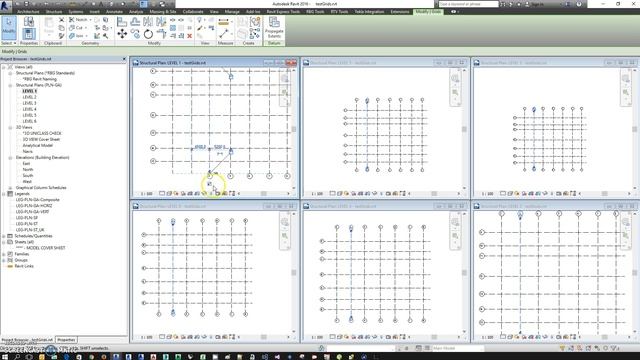Select Mirror - Pick Axis tool
Screen dimensions: 640x360
pyautogui.click(x=148, y=22)
